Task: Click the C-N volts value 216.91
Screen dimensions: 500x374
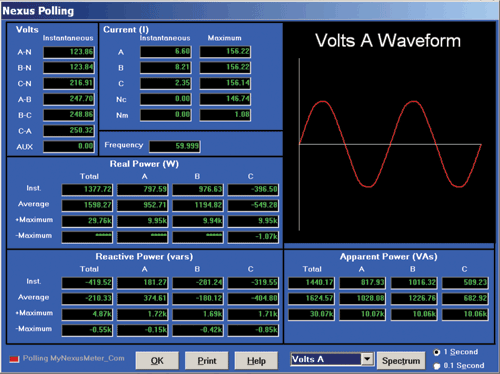Action: [x=69, y=83]
